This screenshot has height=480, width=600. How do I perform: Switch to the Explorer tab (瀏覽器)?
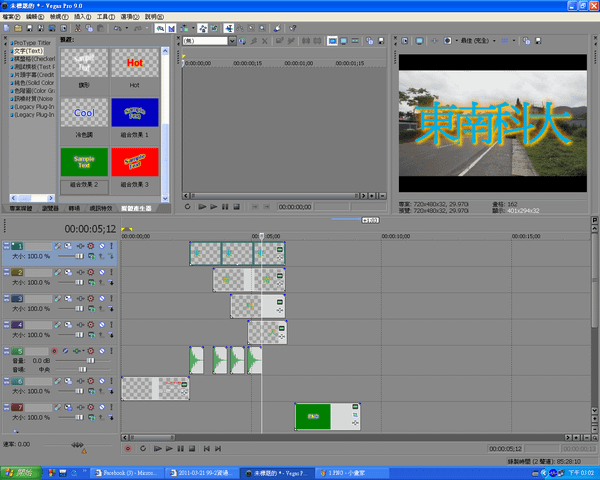[50, 208]
